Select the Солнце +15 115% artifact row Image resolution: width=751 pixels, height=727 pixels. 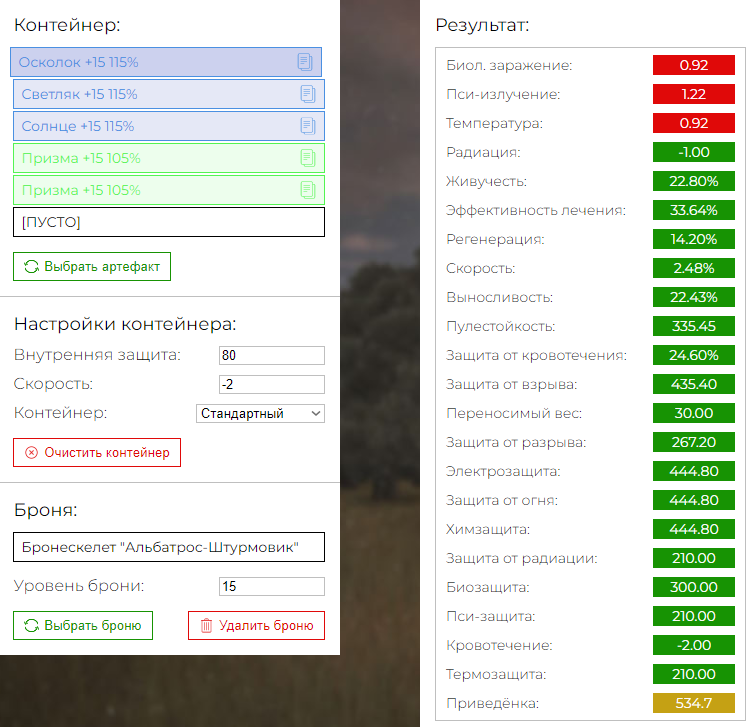click(x=169, y=126)
